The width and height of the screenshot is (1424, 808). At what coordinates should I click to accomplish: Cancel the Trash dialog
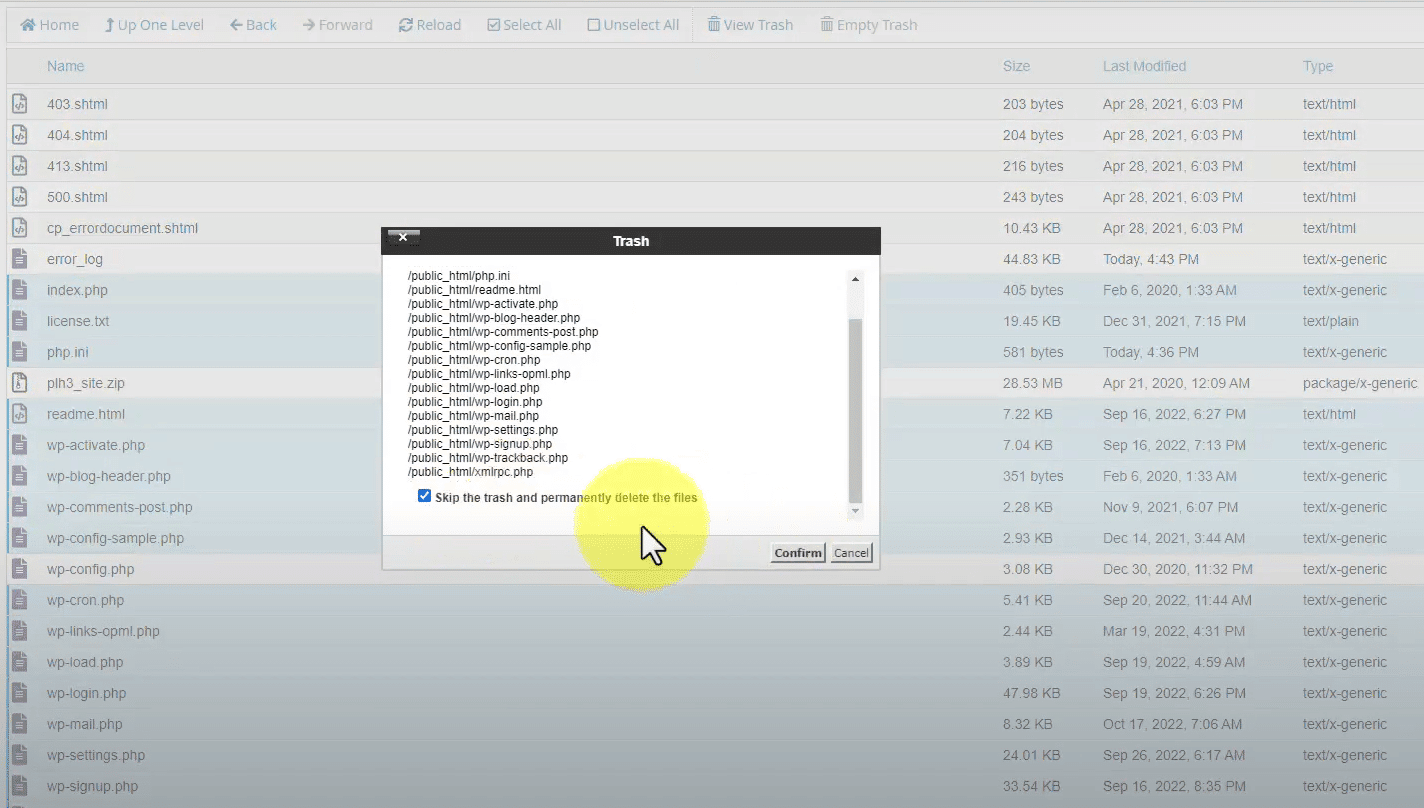coord(851,553)
